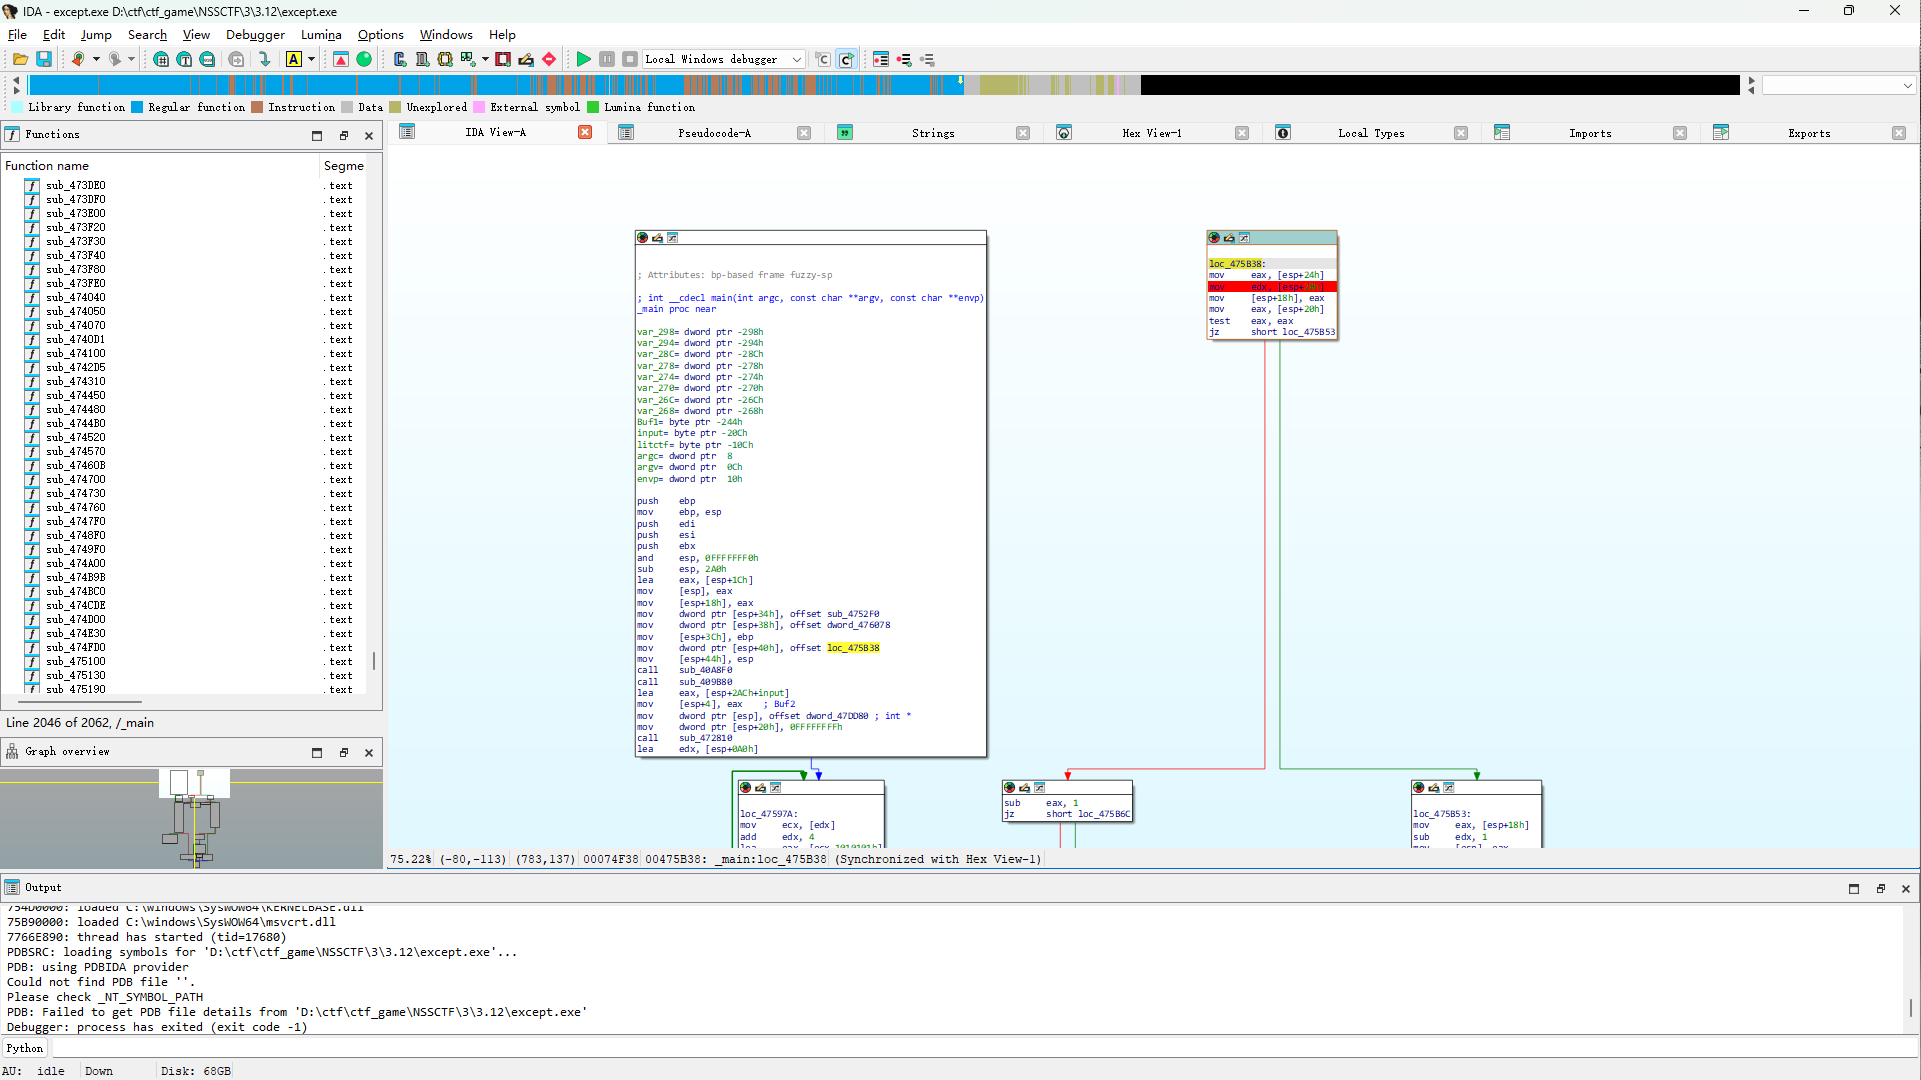The height and width of the screenshot is (1080, 1921).
Task: Click the green circle toolbar icon
Action: [365, 60]
